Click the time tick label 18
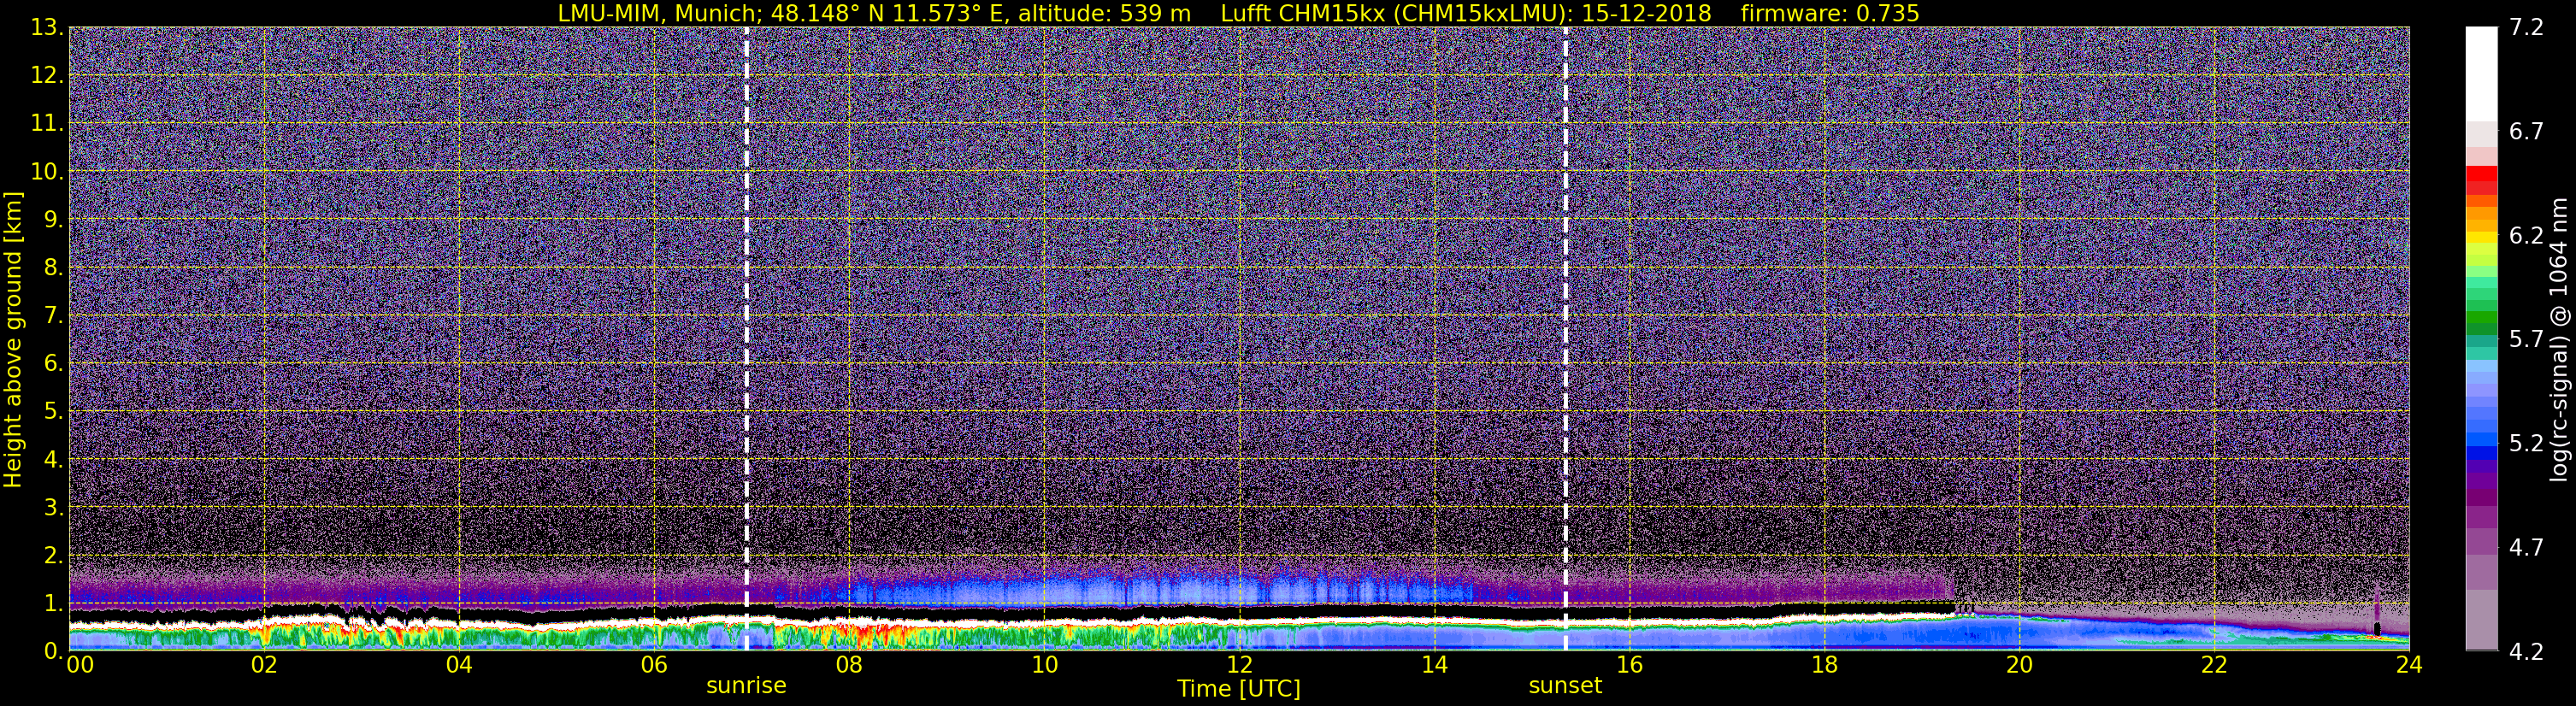Screen dimensions: 2576x706 point(1824,665)
